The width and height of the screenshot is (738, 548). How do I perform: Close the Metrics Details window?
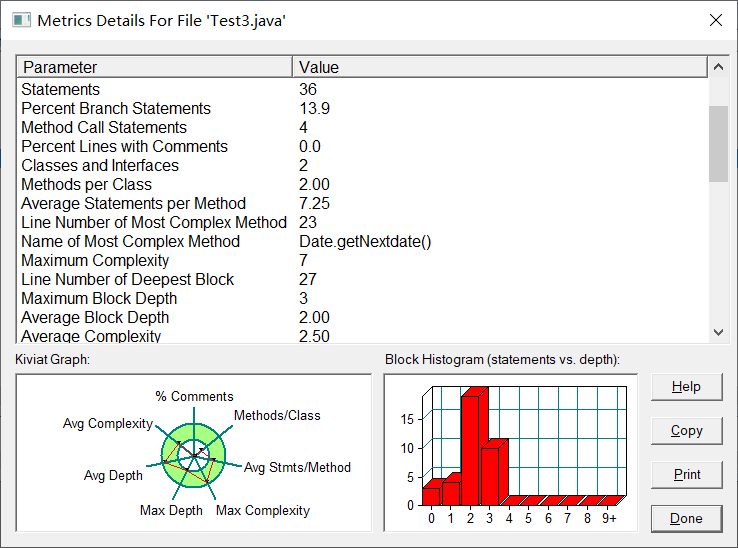(716, 20)
